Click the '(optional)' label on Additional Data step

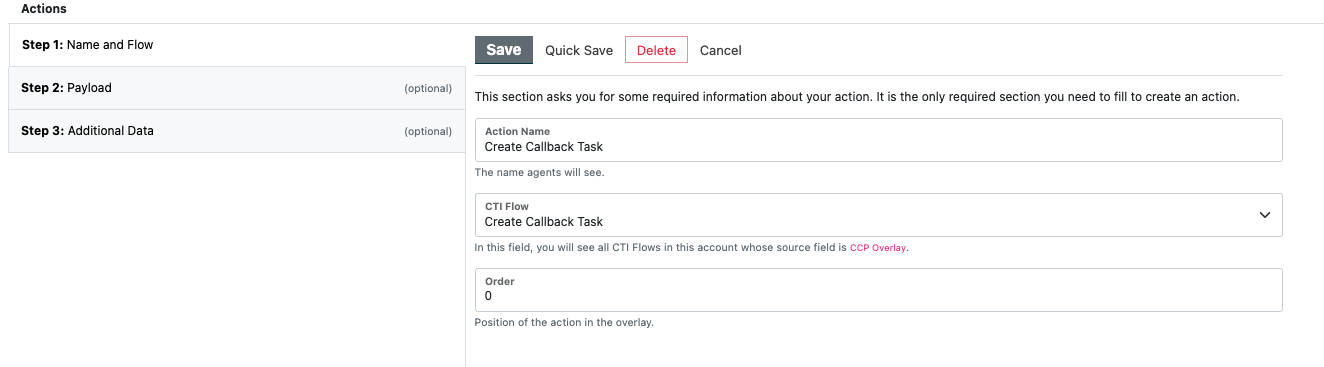(428, 131)
